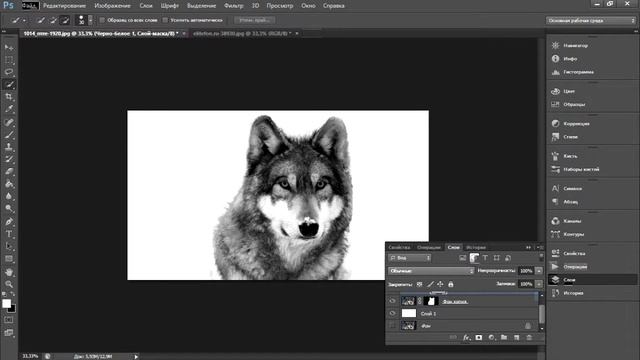Delete layer with trash icon

(x=529, y=338)
